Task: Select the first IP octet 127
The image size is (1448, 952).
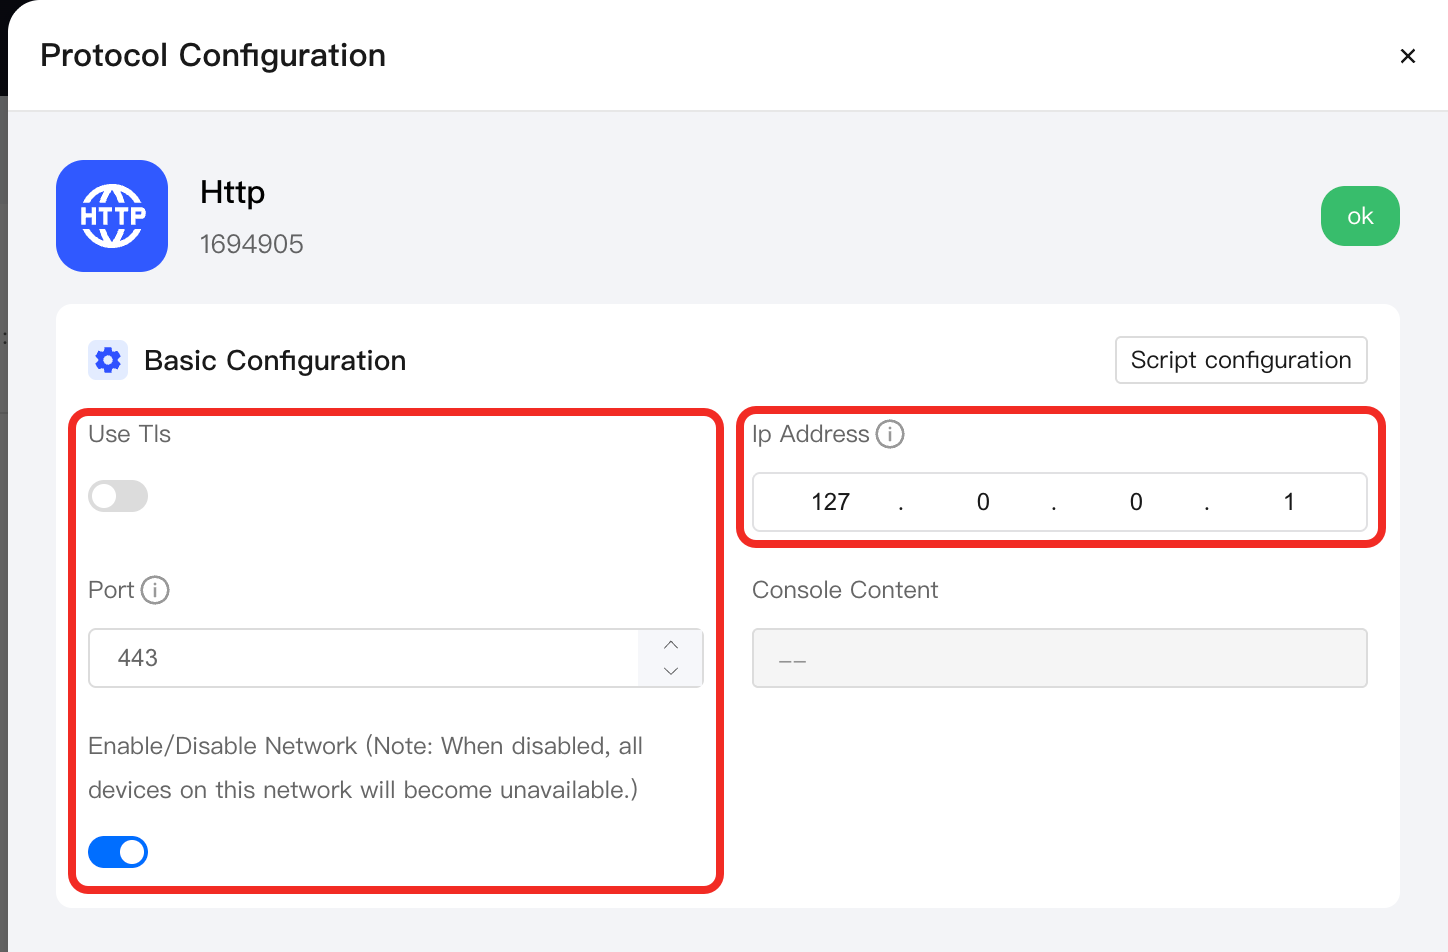Action: click(830, 502)
